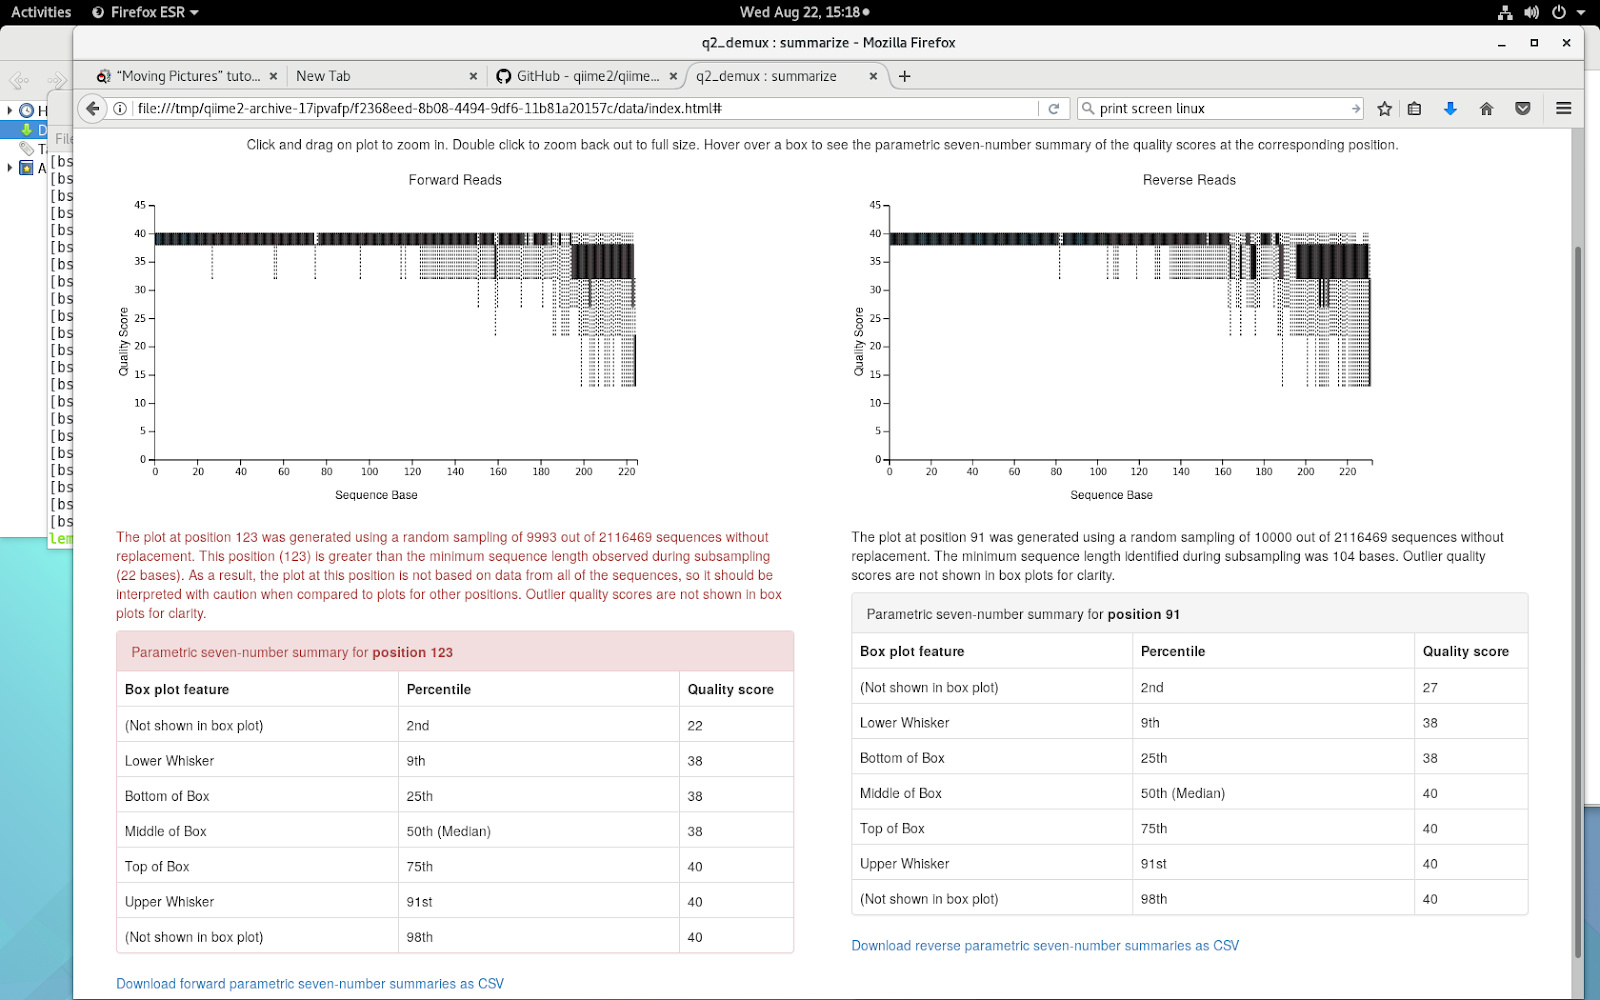
Task: Click the Forward Reads quality plot
Action: pos(395,332)
